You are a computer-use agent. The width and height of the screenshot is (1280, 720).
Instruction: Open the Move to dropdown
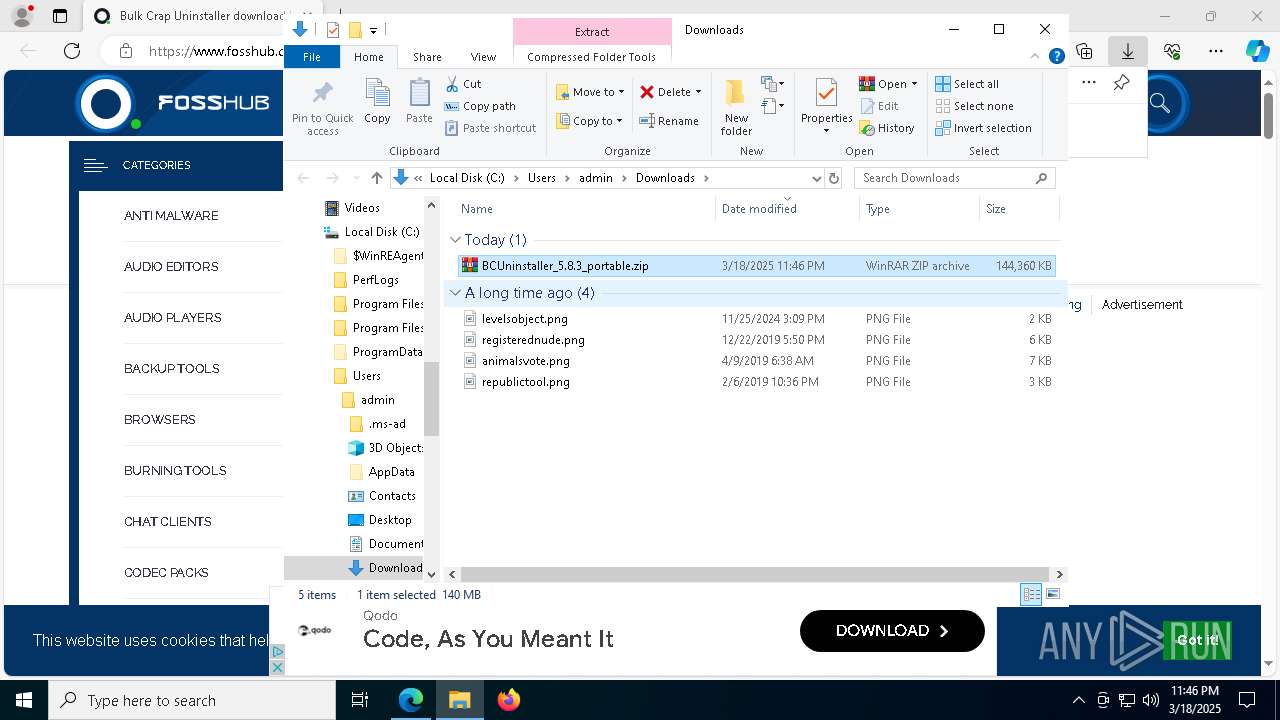click(590, 92)
